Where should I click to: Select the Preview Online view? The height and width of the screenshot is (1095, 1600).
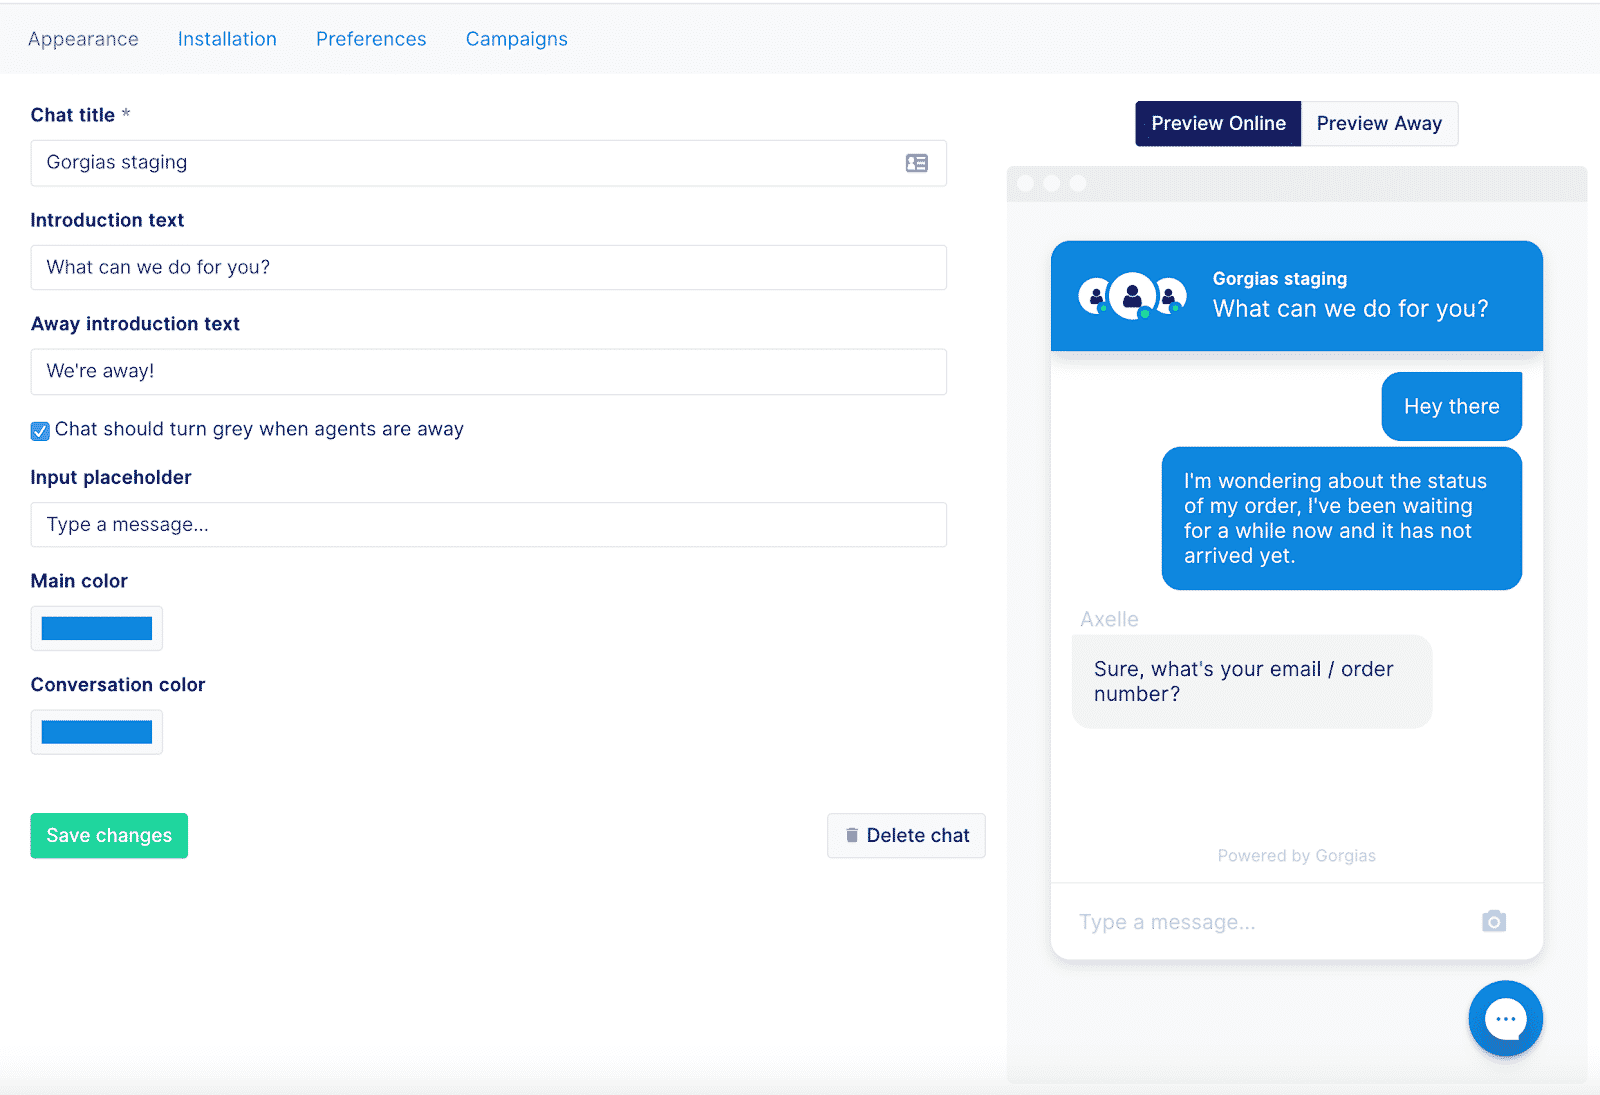pyautogui.click(x=1217, y=124)
